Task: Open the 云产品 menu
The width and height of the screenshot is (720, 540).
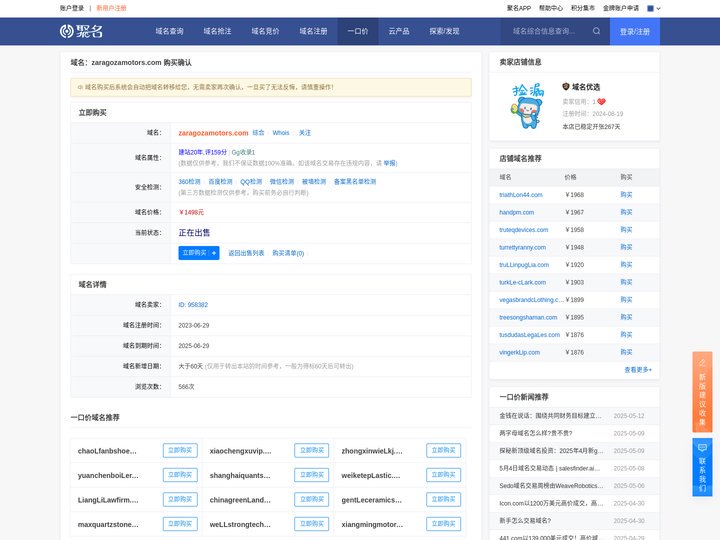Action: click(x=399, y=31)
